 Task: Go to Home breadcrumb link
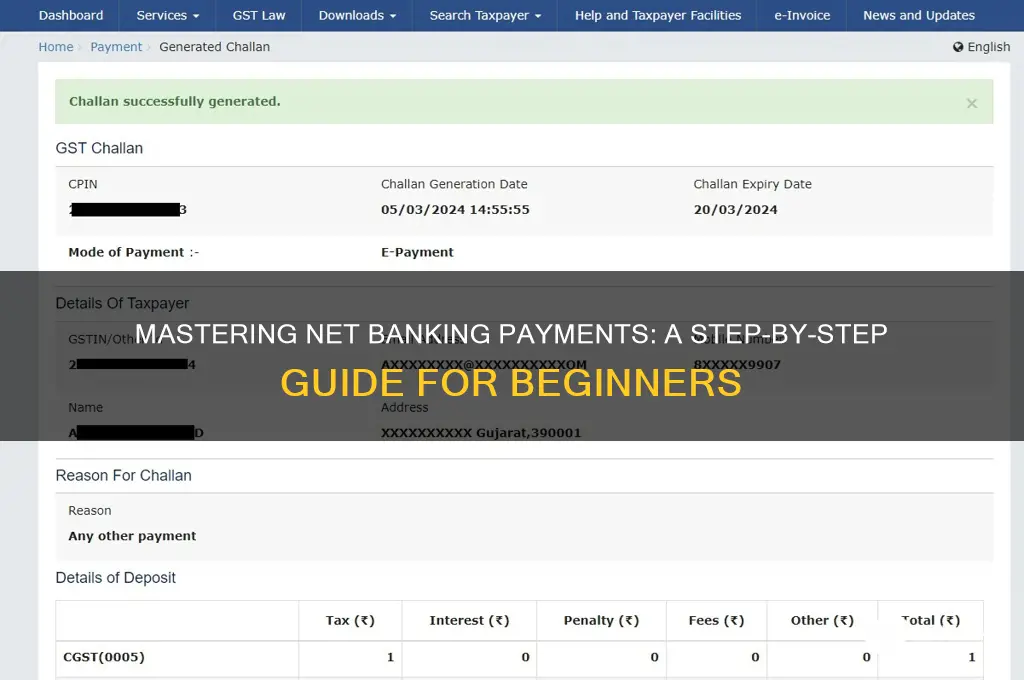coord(56,47)
